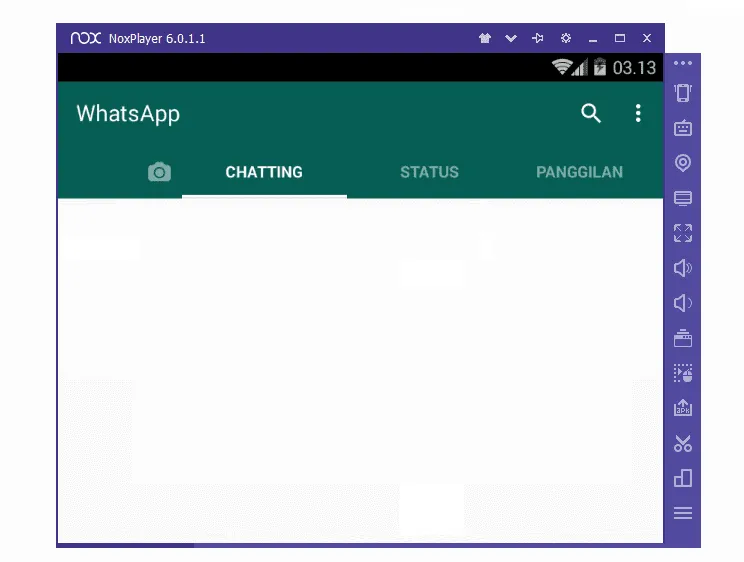744x562 pixels.
Task: Minimize the NoxPlayer window
Action: [x=593, y=41]
